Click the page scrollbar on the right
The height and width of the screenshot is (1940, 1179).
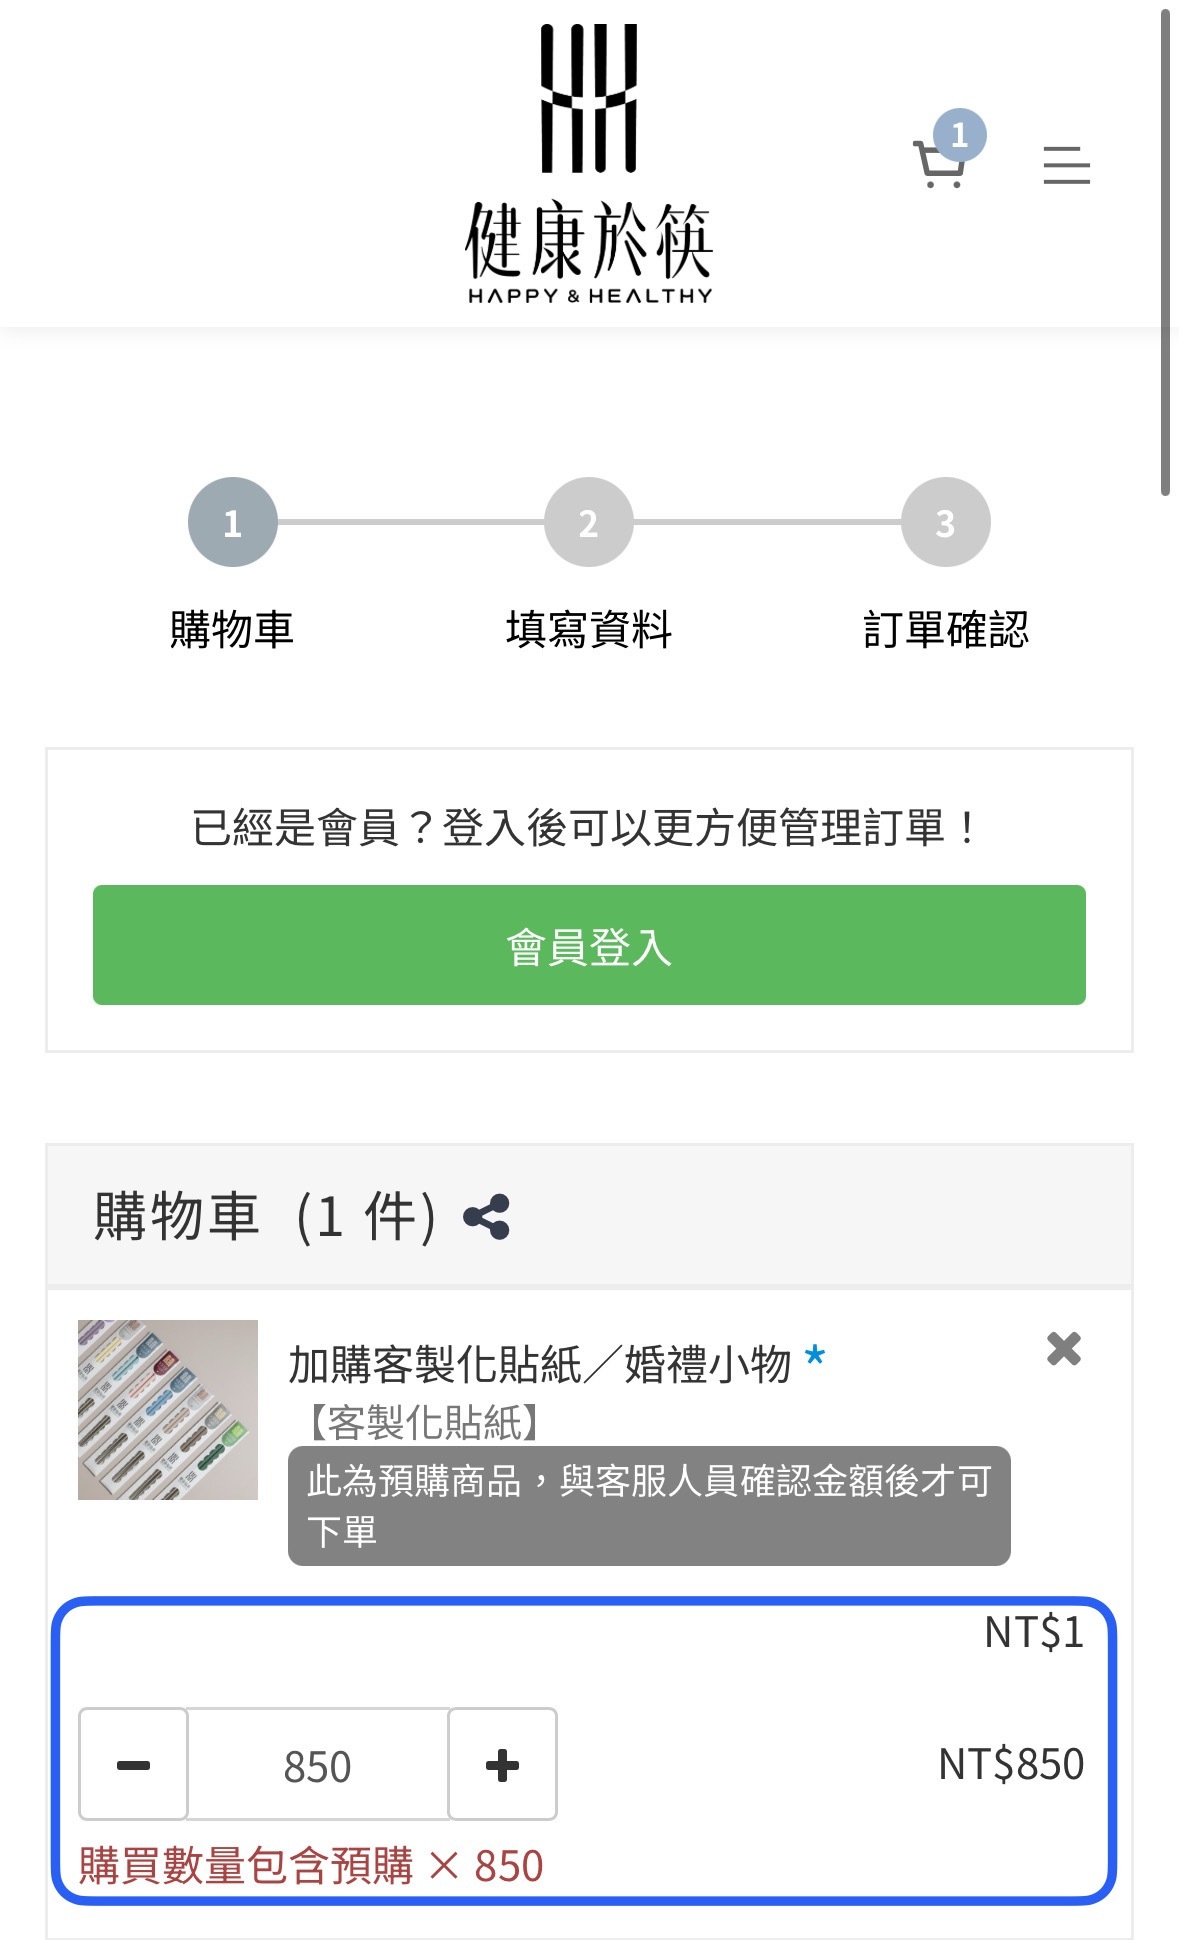pyautogui.click(x=1165, y=250)
